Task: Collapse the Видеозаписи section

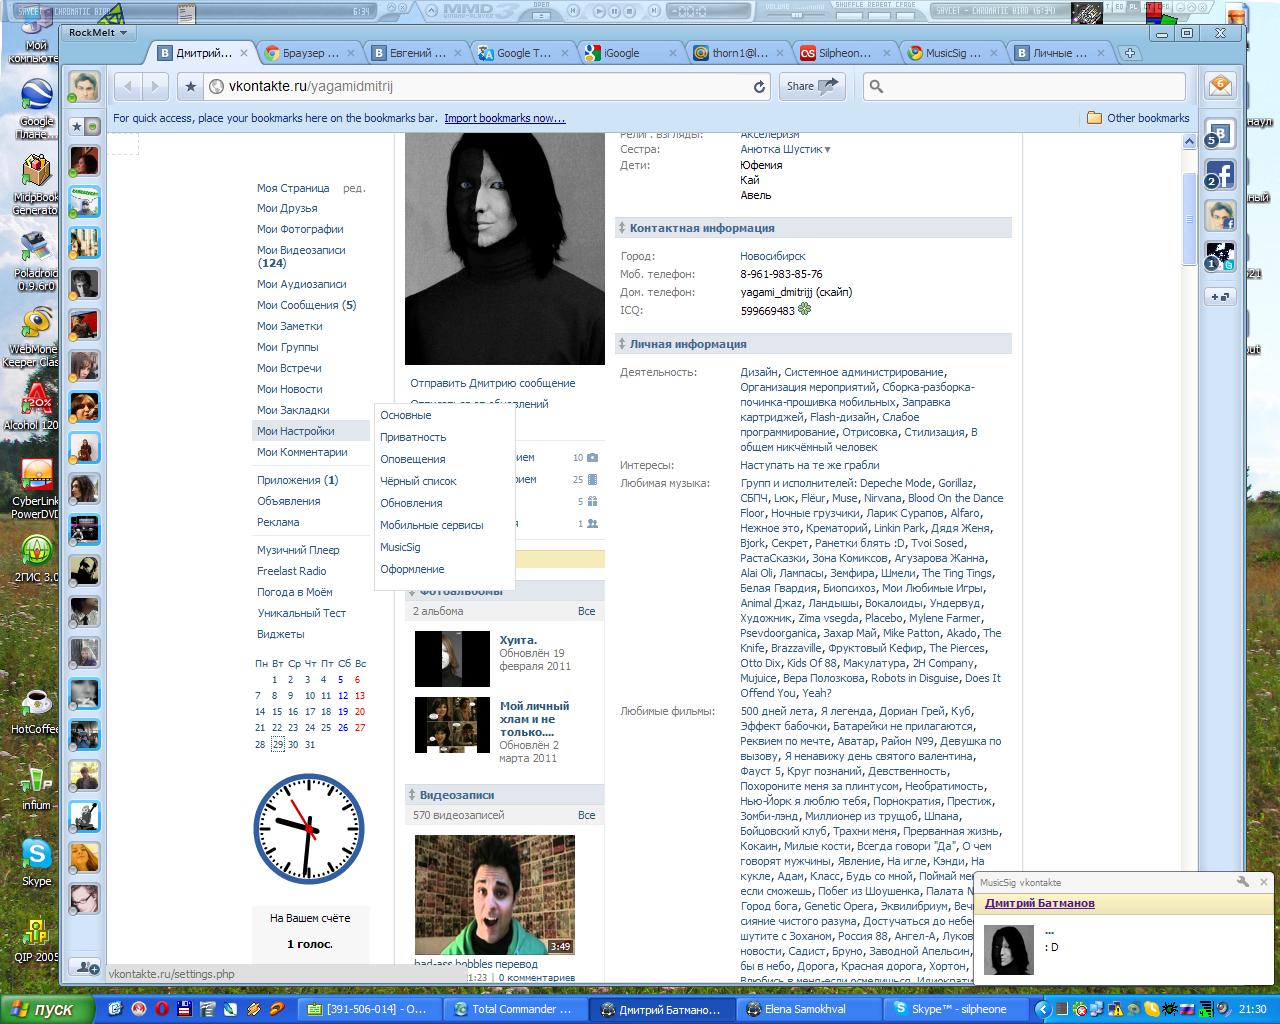Action: pyautogui.click(x=412, y=795)
